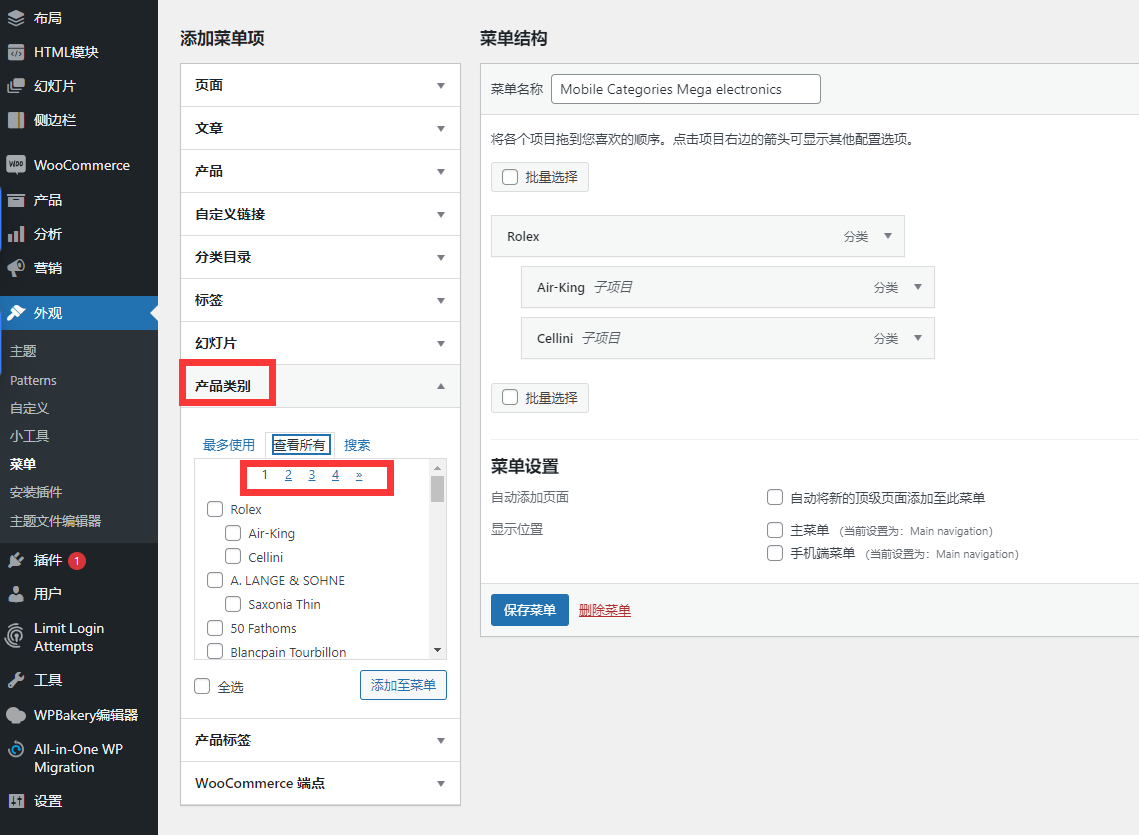Check the Air-King category checkbox
Screen dimensions: 1139x835
point(233,533)
